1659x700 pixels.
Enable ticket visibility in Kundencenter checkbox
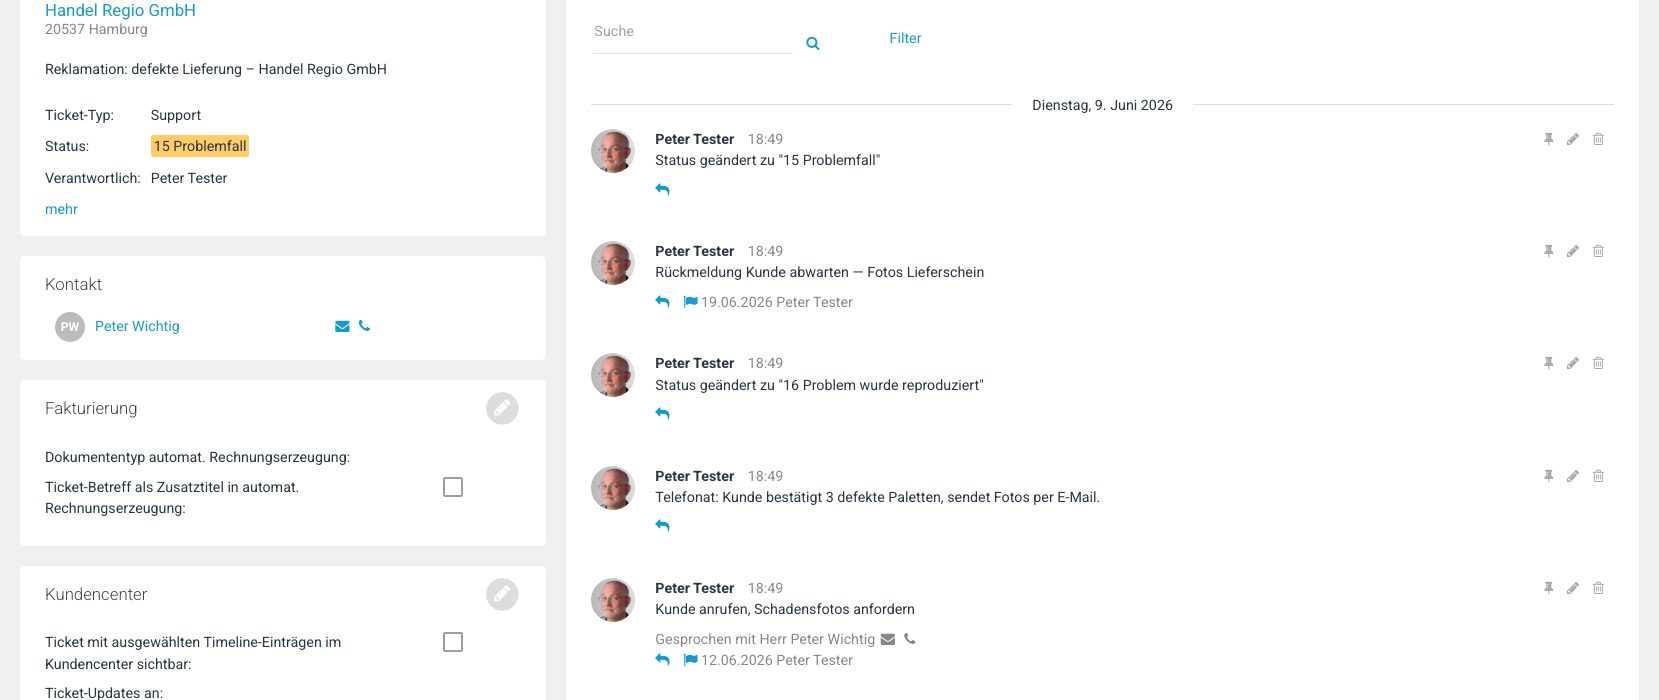[x=453, y=642]
